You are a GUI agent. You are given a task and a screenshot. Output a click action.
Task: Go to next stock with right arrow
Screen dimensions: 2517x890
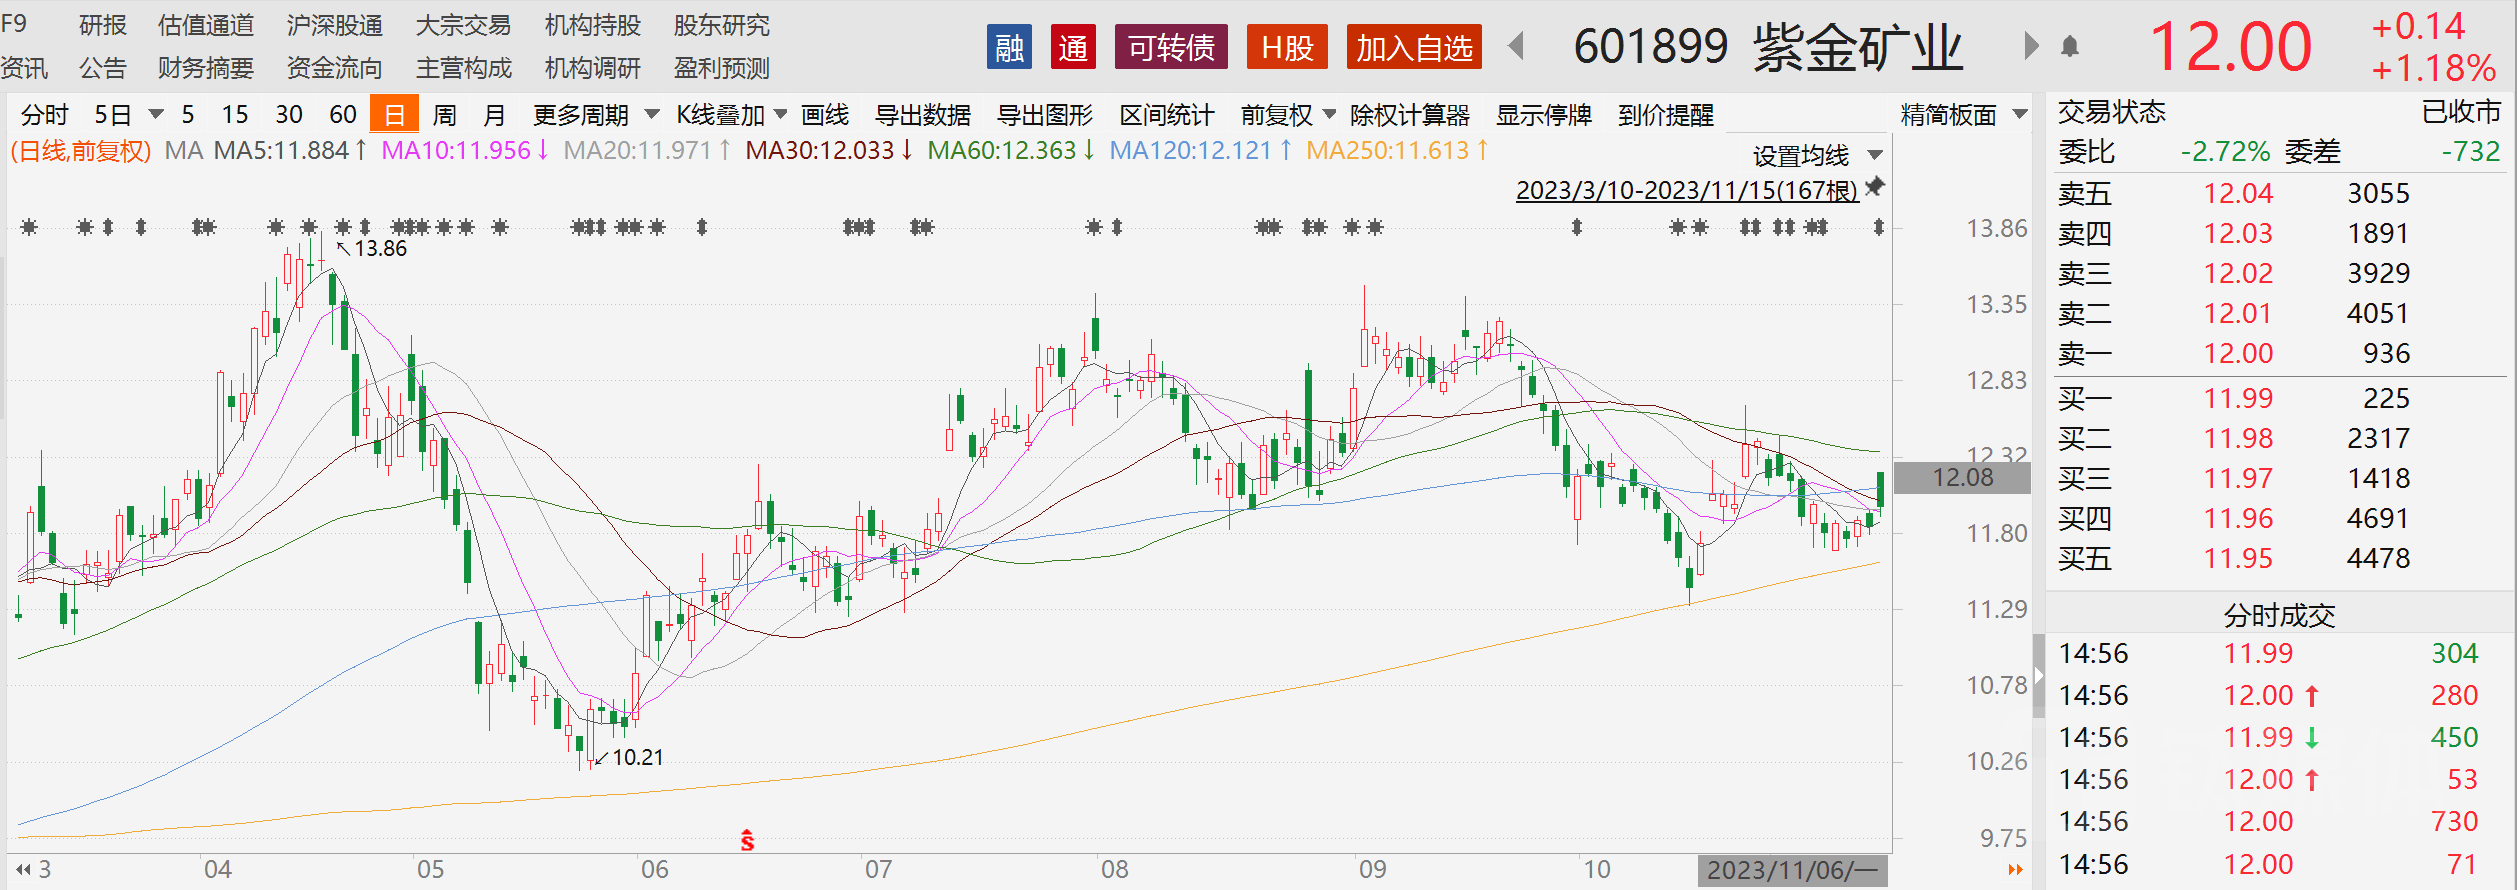point(2030,47)
